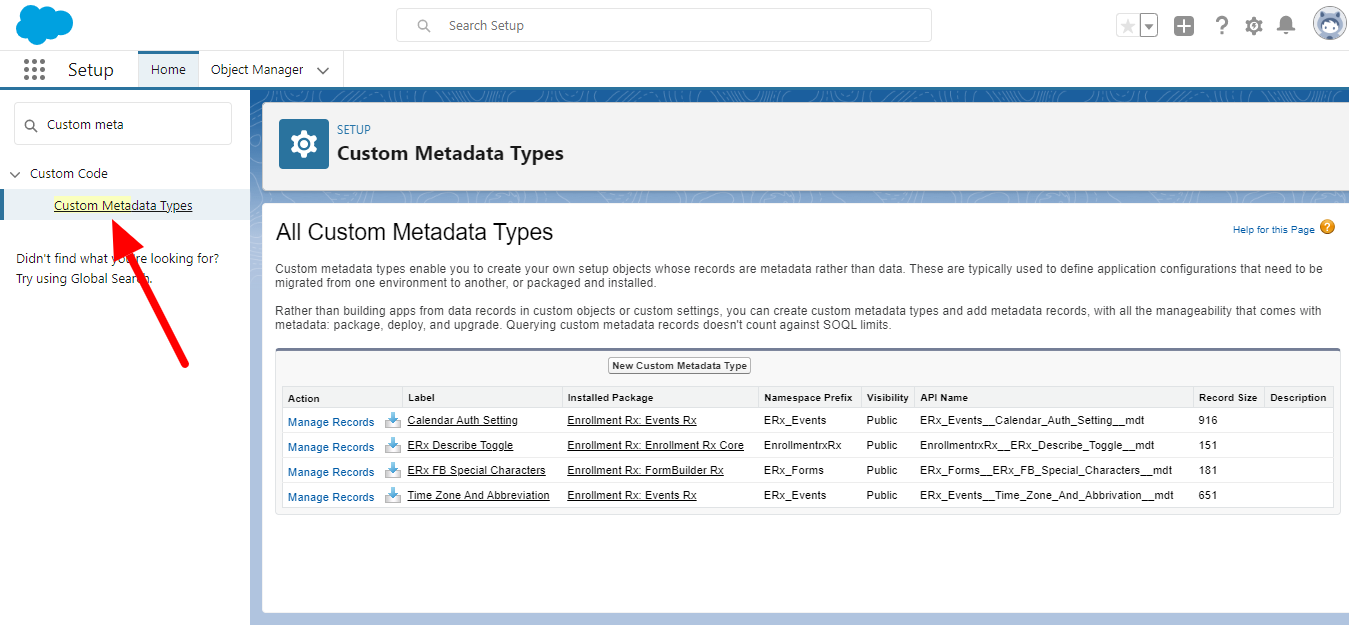Open the Object Manager tab
The height and width of the screenshot is (625, 1349).
pos(257,70)
